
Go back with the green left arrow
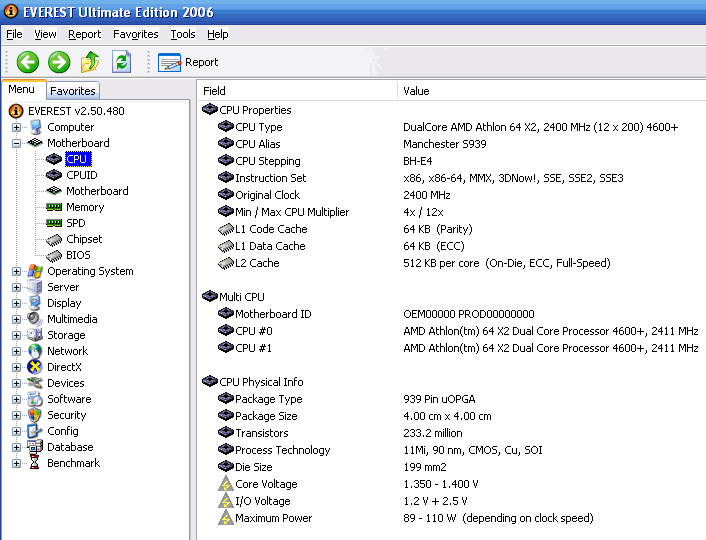click(x=27, y=62)
